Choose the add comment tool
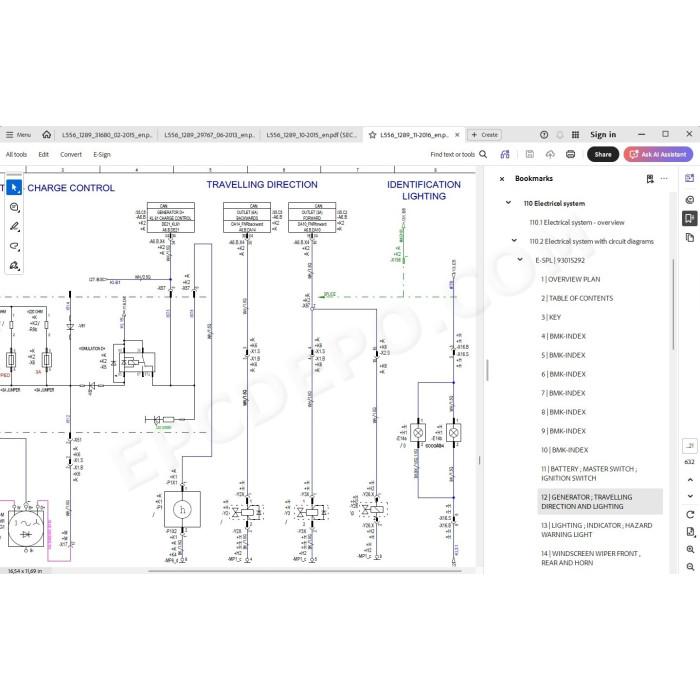Screen dimensions: 700x700 14,207
